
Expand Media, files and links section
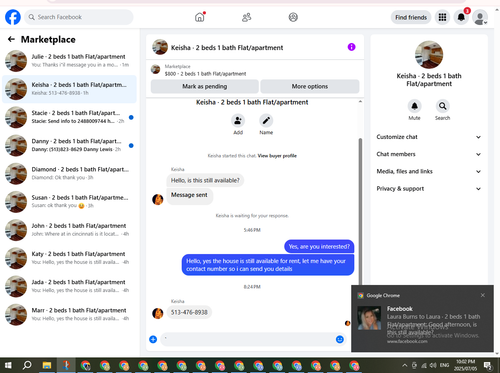tap(429, 171)
